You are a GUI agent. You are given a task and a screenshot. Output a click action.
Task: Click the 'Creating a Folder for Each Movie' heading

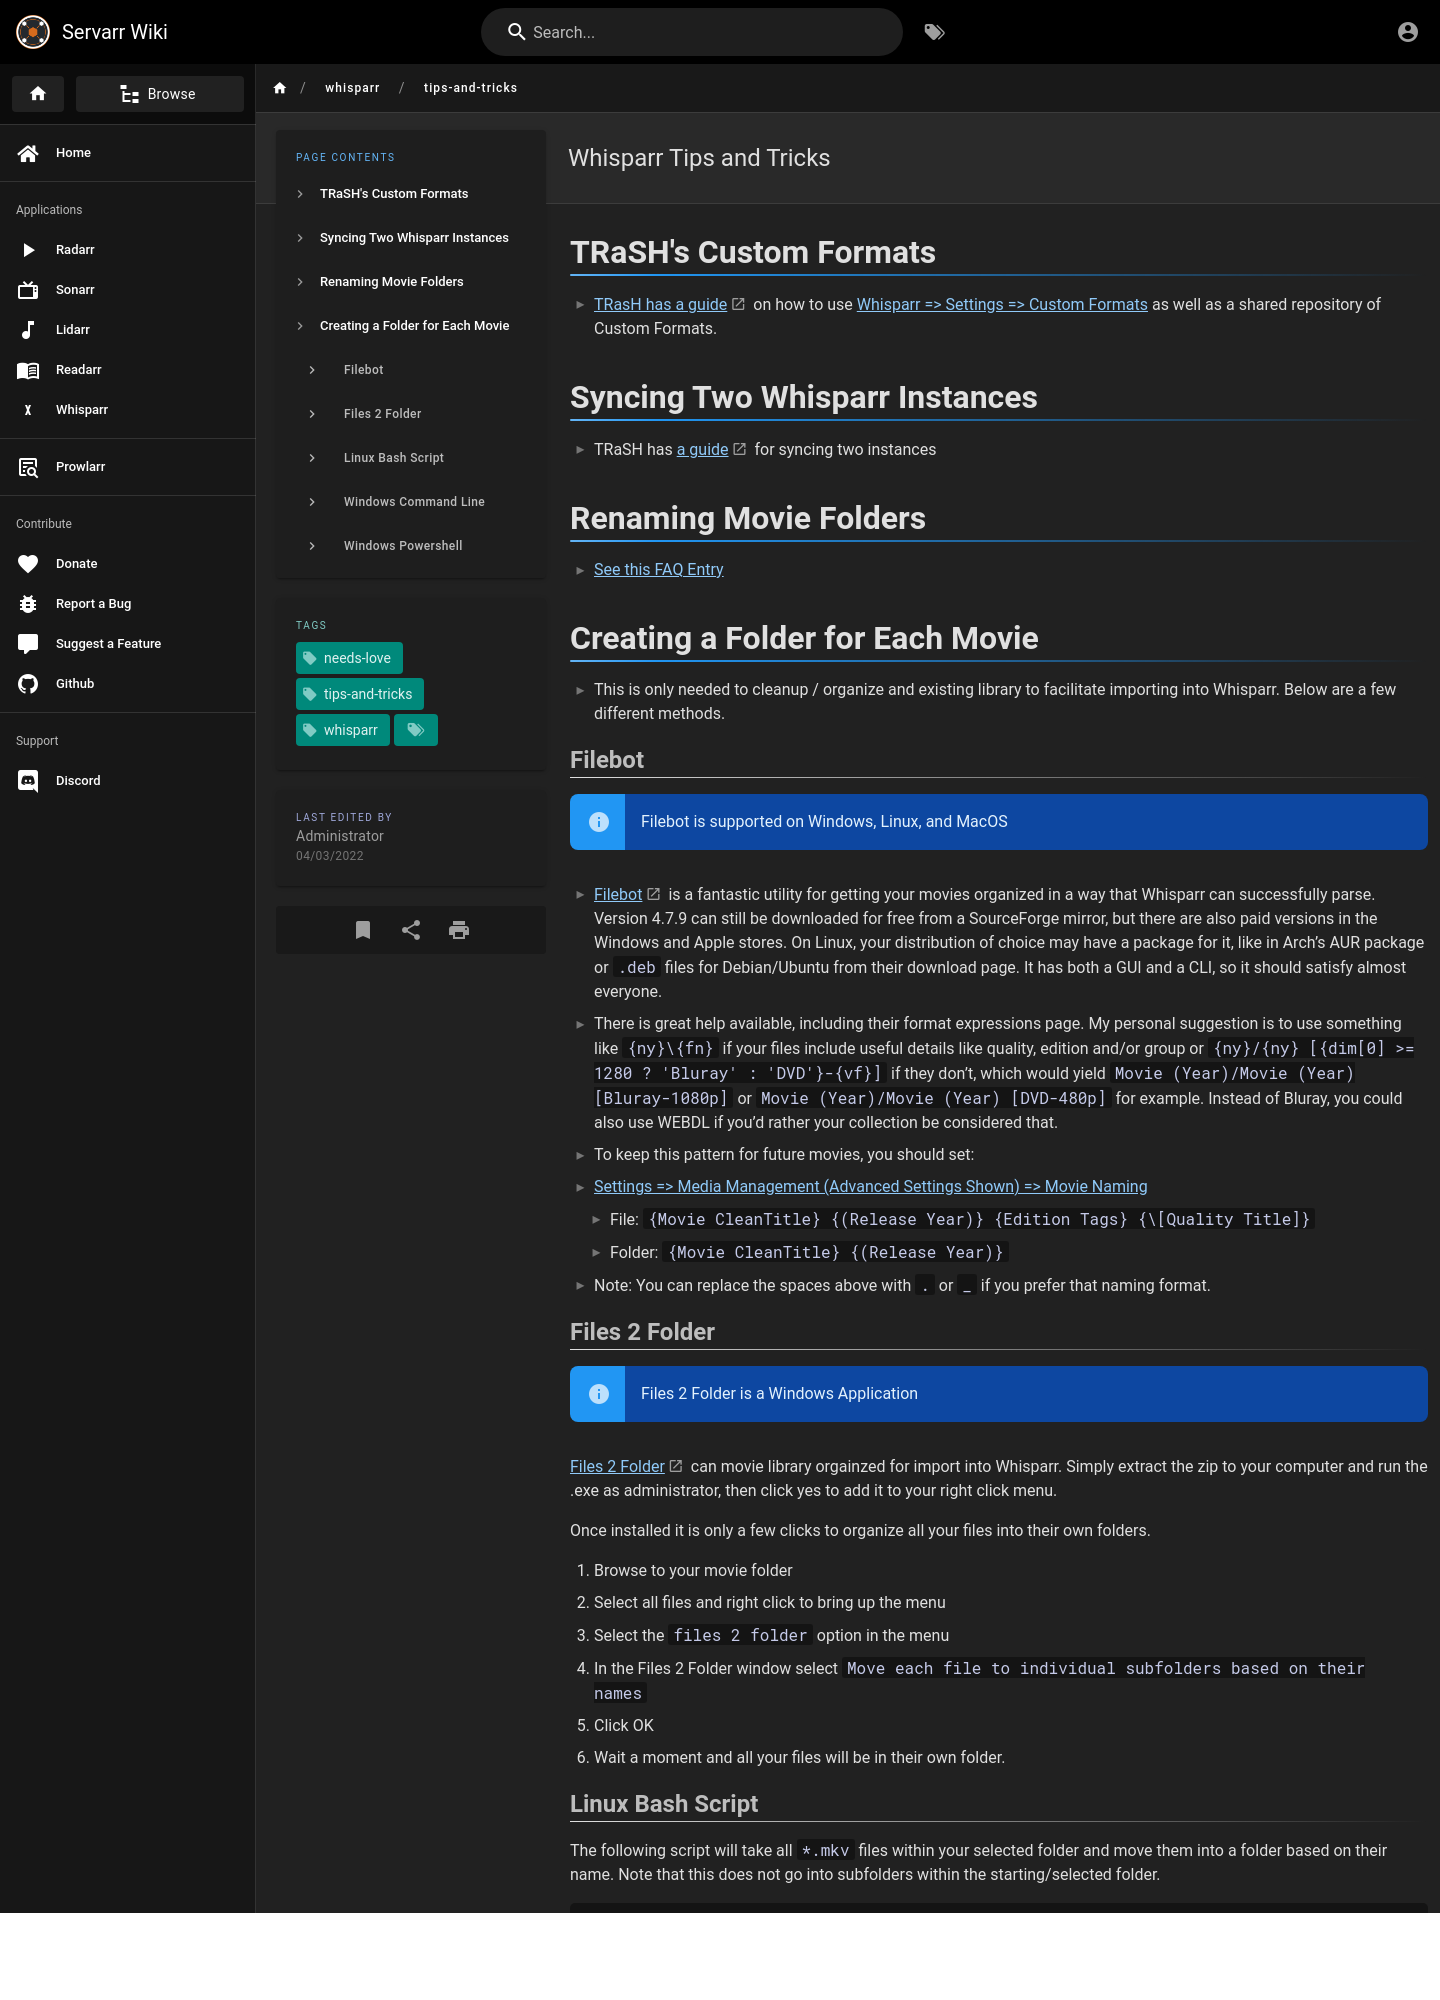click(x=804, y=638)
